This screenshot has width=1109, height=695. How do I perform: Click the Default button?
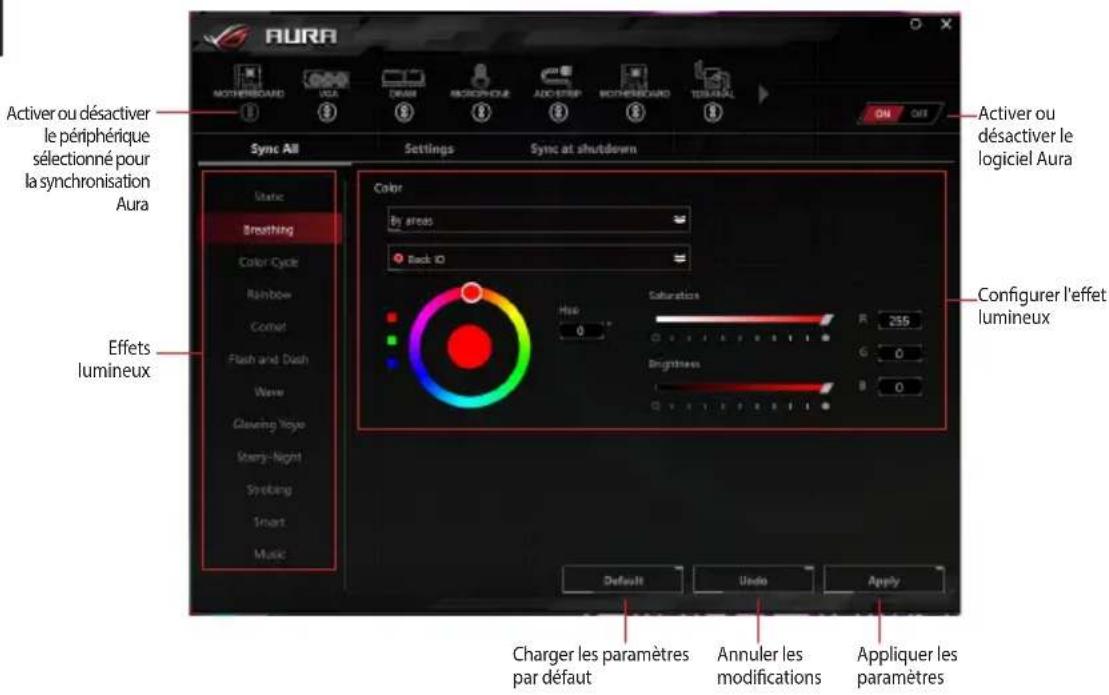coord(623,580)
